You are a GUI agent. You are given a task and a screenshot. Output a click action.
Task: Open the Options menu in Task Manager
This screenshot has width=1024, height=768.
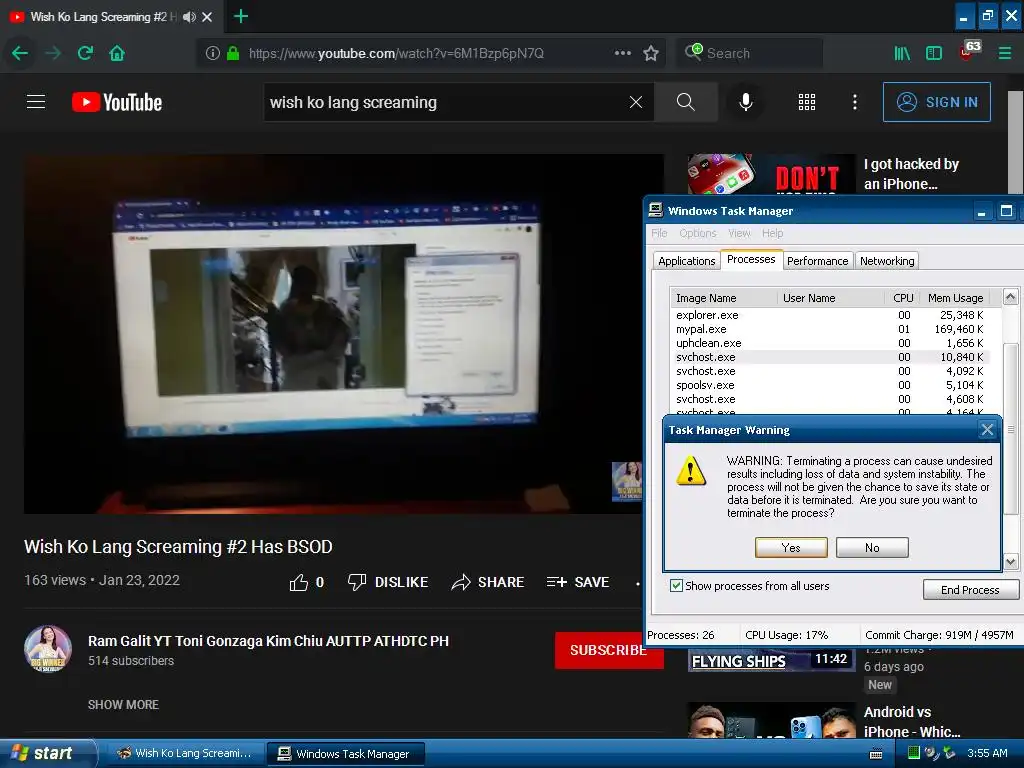pos(697,233)
